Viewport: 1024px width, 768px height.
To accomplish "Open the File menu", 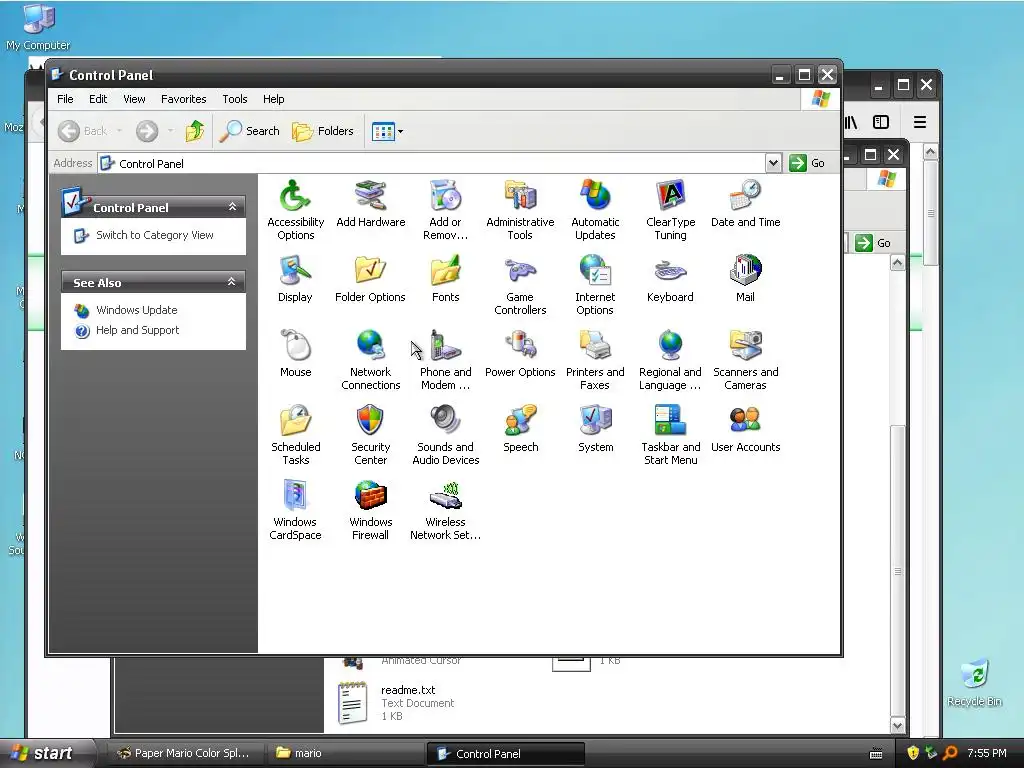I will point(65,99).
